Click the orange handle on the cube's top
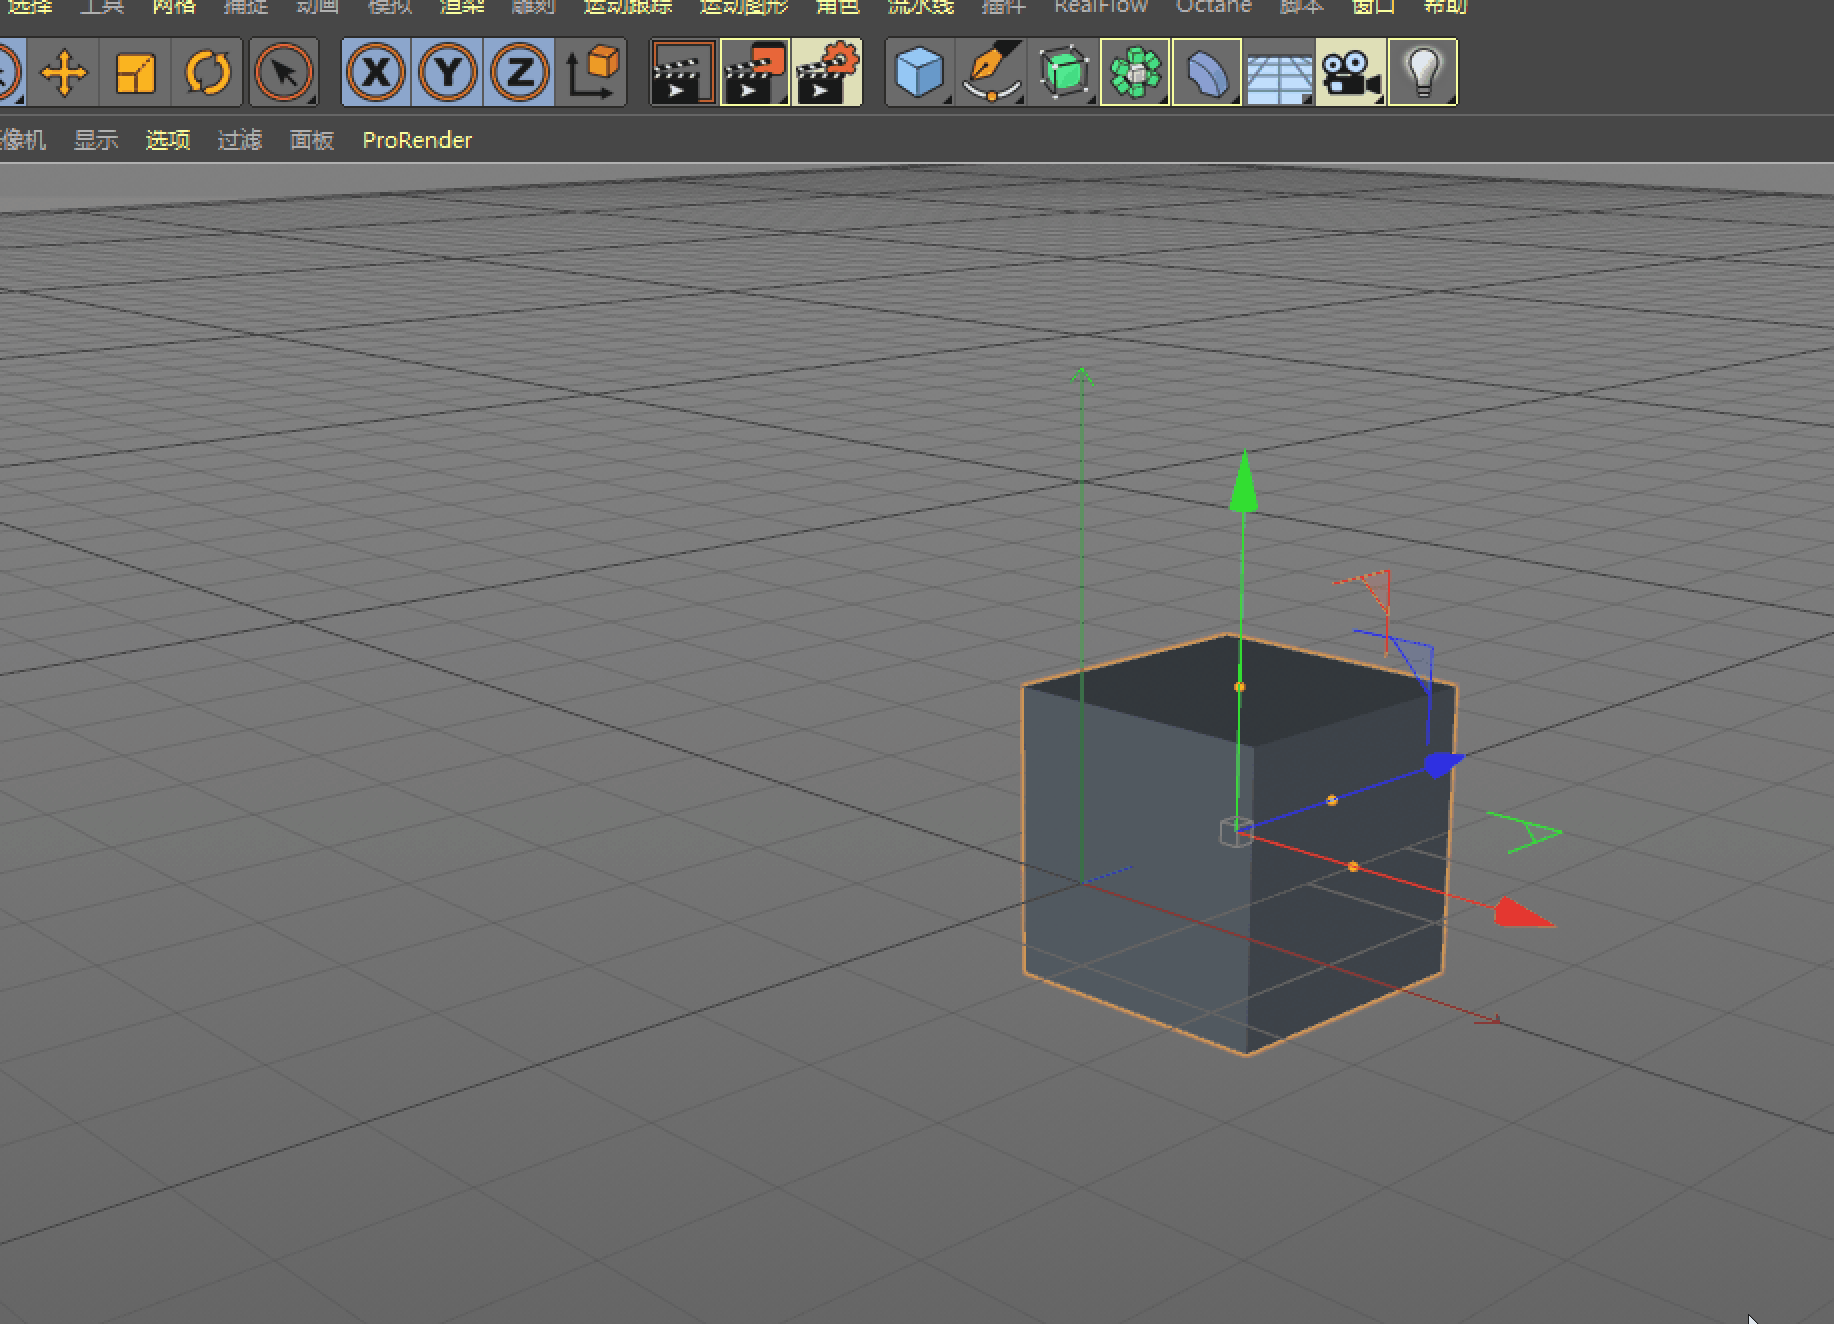1834x1324 pixels. coord(1240,687)
